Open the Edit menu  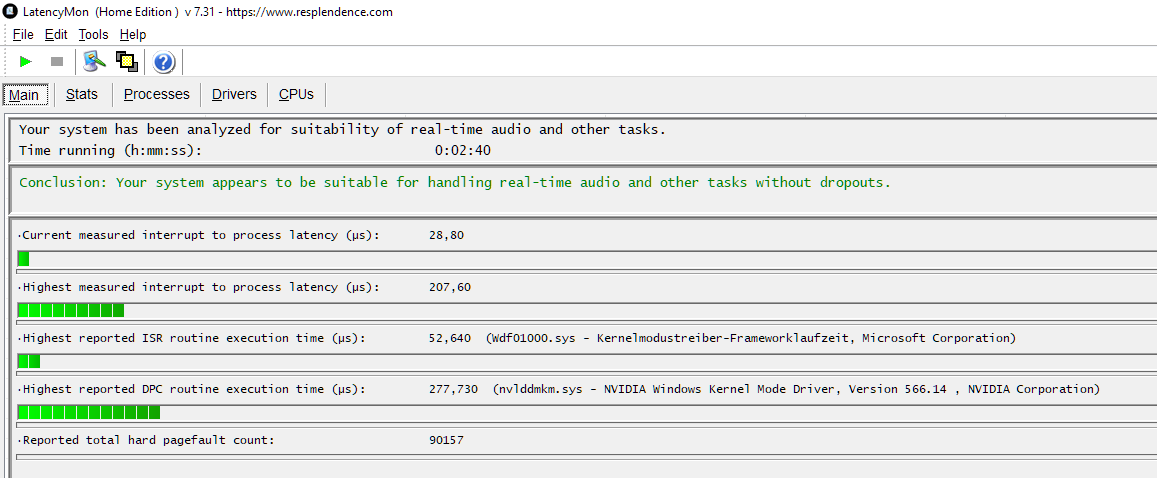[56, 35]
